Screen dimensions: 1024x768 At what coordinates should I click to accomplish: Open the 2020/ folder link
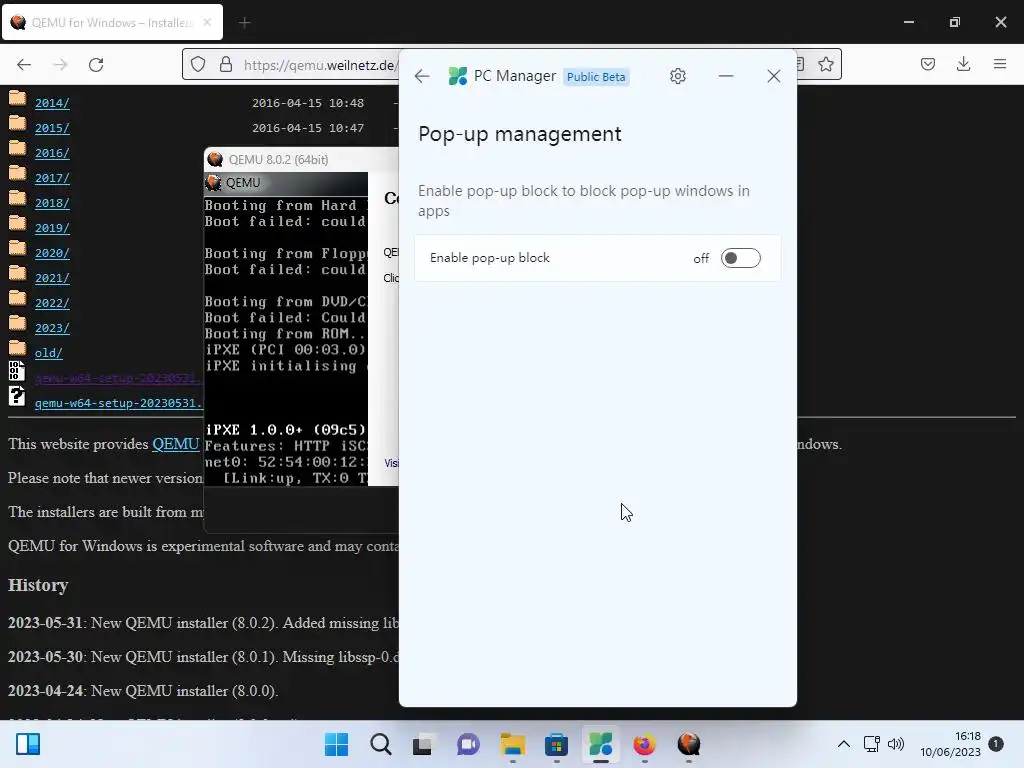(x=52, y=253)
